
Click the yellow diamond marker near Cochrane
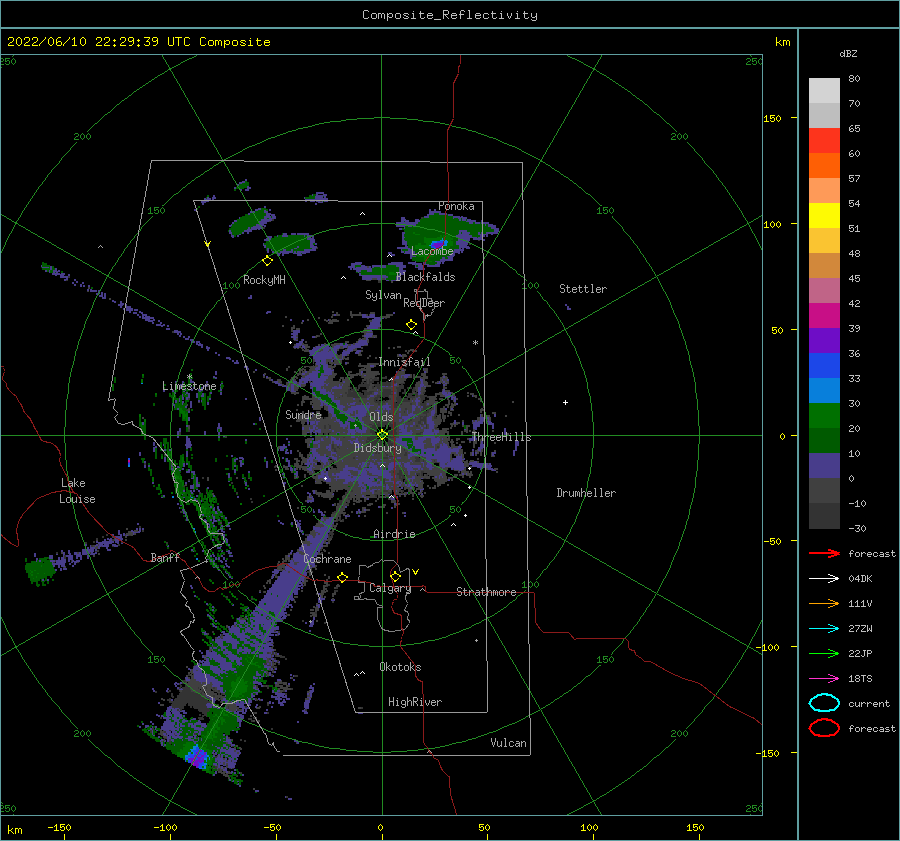343,577
